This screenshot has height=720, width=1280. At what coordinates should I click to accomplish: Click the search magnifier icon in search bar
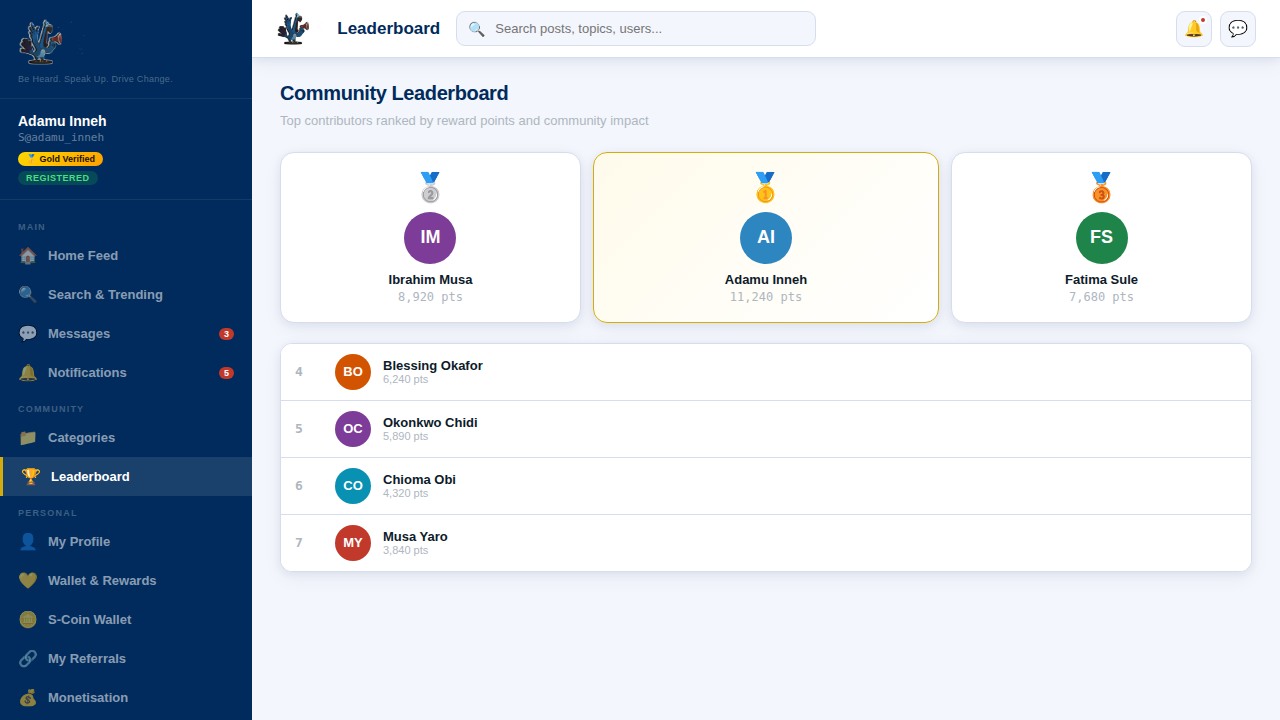[x=477, y=29]
